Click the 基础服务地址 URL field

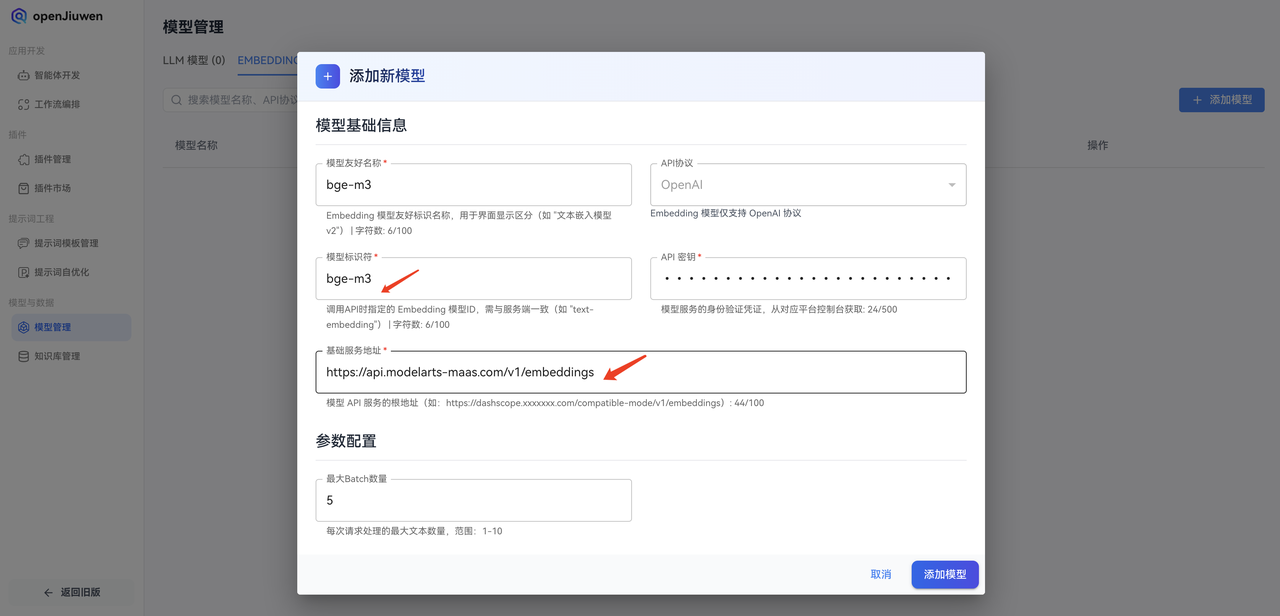pos(641,372)
